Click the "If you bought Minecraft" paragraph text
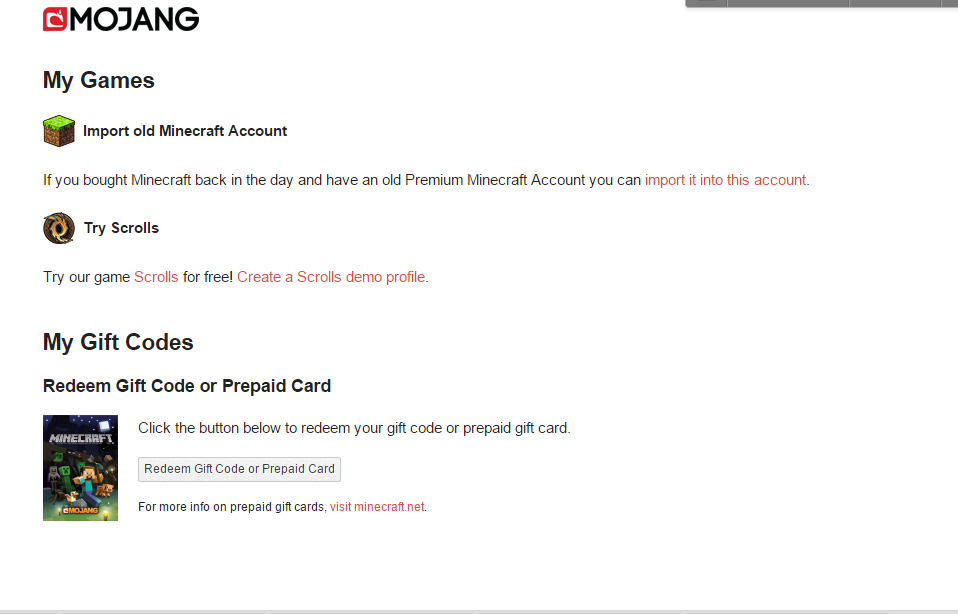This screenshot has height=614, width=958. 340,180
